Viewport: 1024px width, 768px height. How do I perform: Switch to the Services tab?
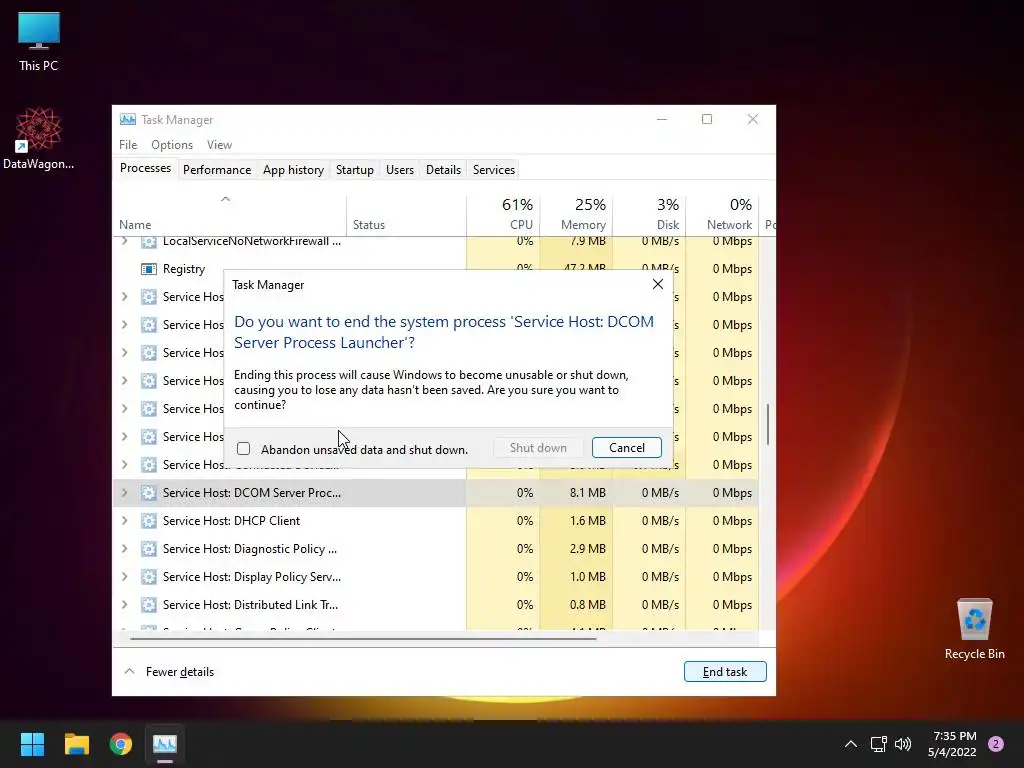[x=494, y=170]
